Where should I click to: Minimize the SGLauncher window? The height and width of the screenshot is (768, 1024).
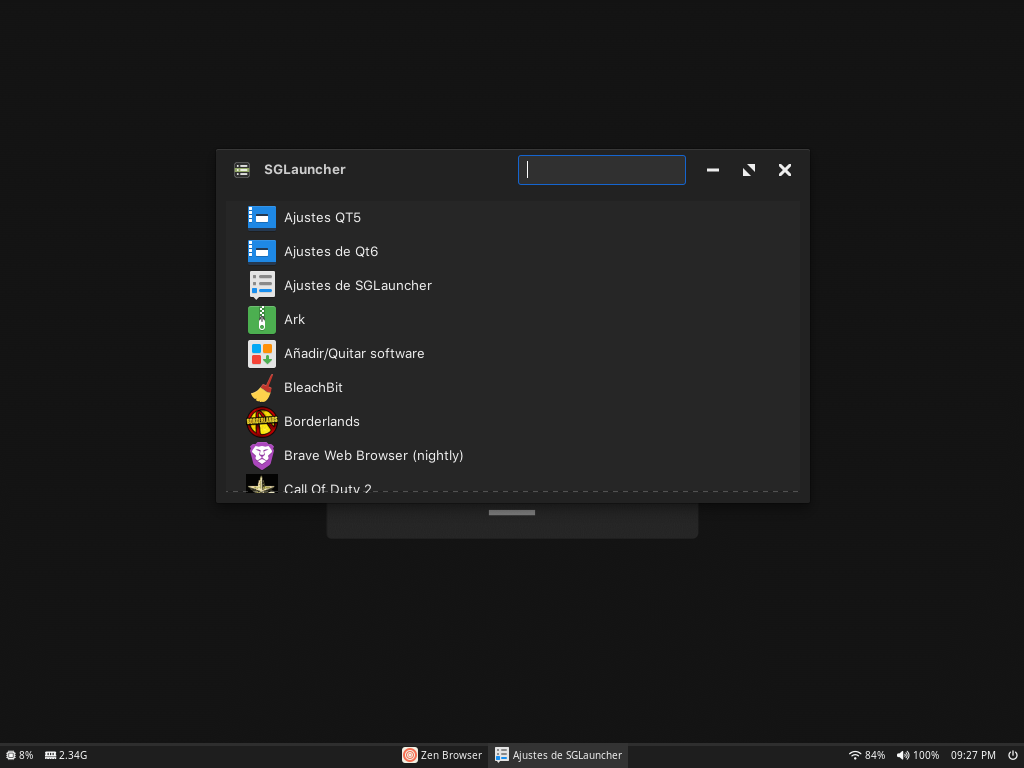712,170
